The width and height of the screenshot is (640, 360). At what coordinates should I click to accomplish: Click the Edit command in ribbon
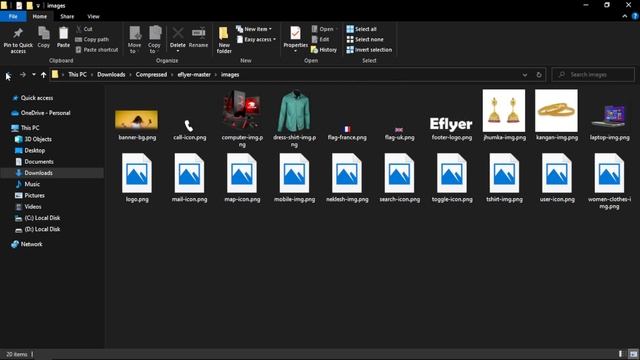(320, 40)
